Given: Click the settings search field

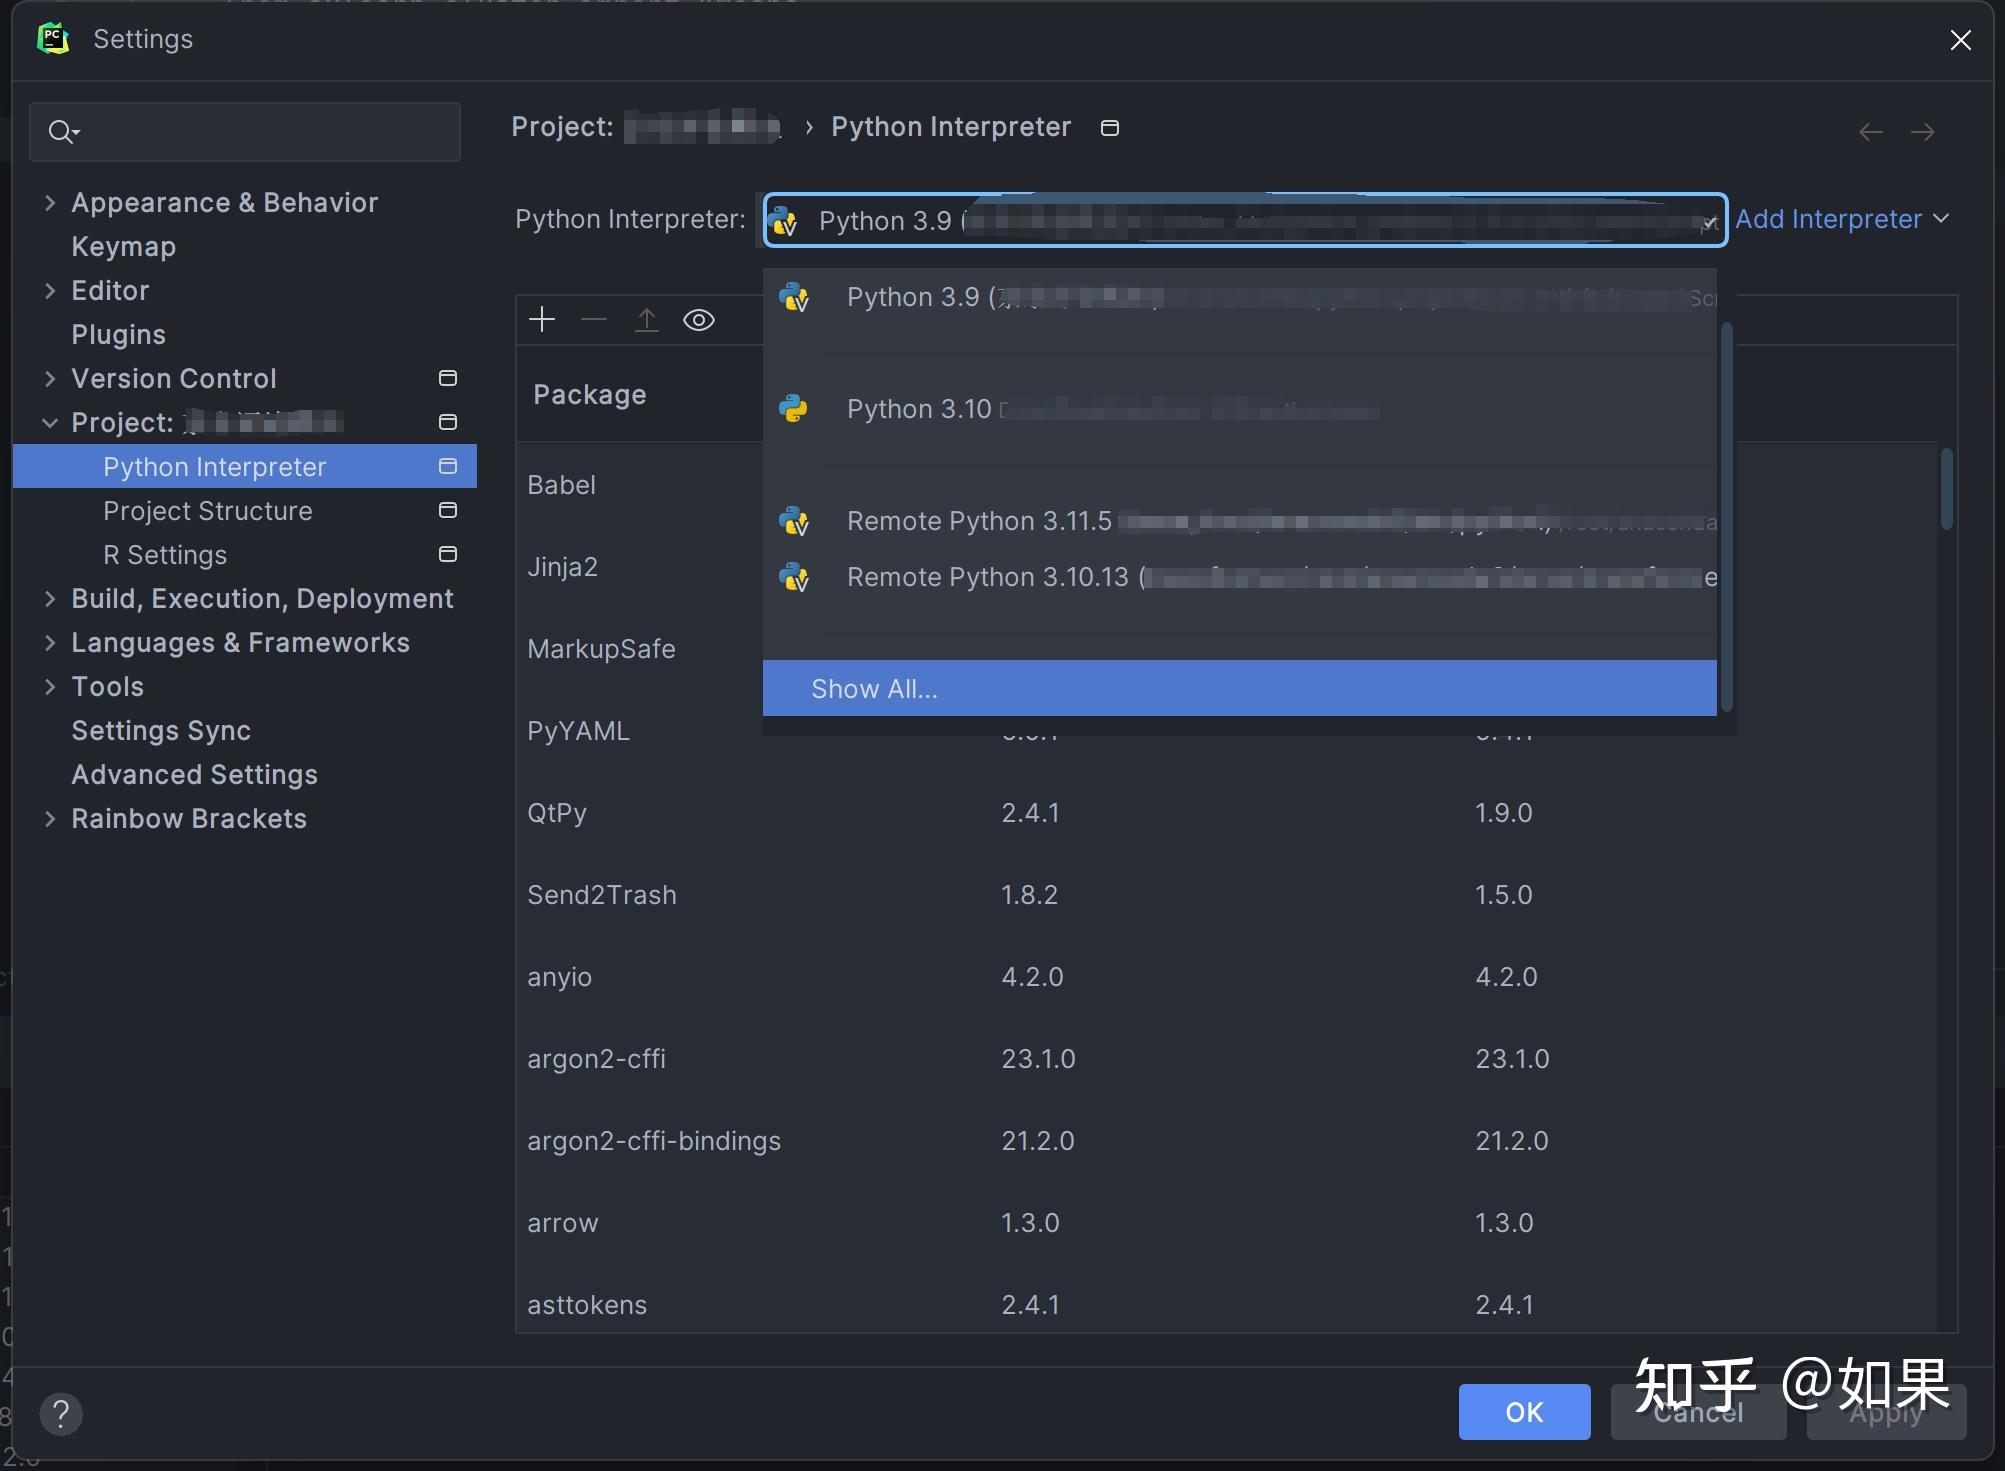Looking at the screenshot, I should pyautogui.click(x=244, y=131).
